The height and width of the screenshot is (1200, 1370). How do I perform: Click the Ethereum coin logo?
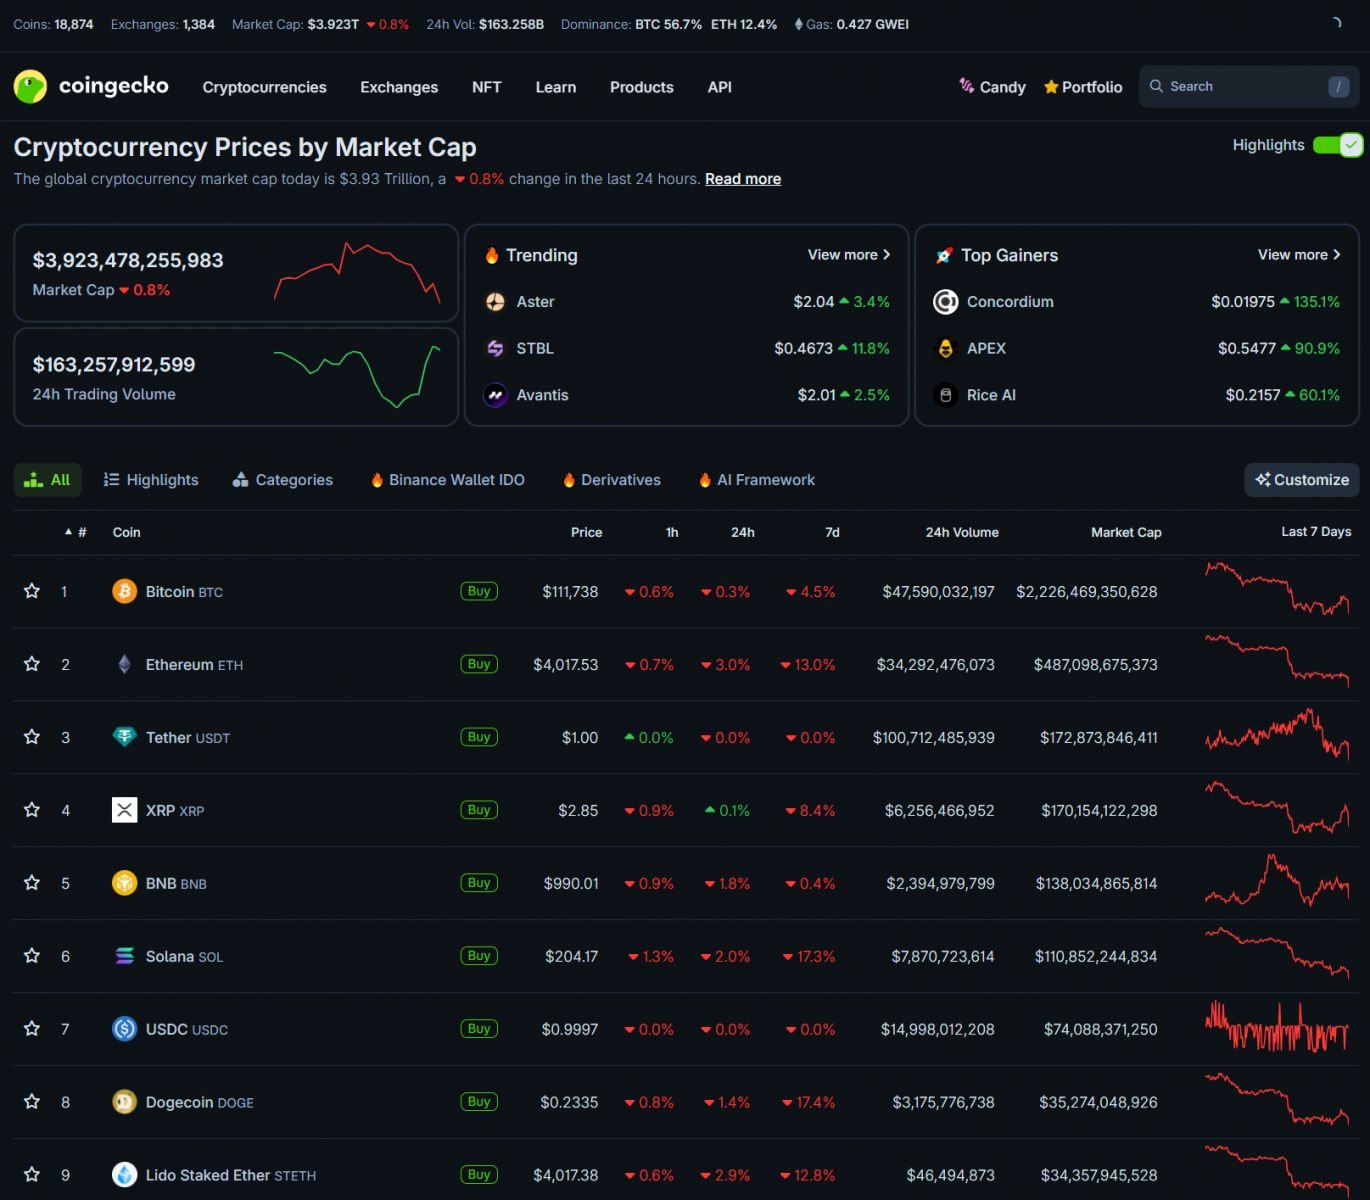pos(124,664)
